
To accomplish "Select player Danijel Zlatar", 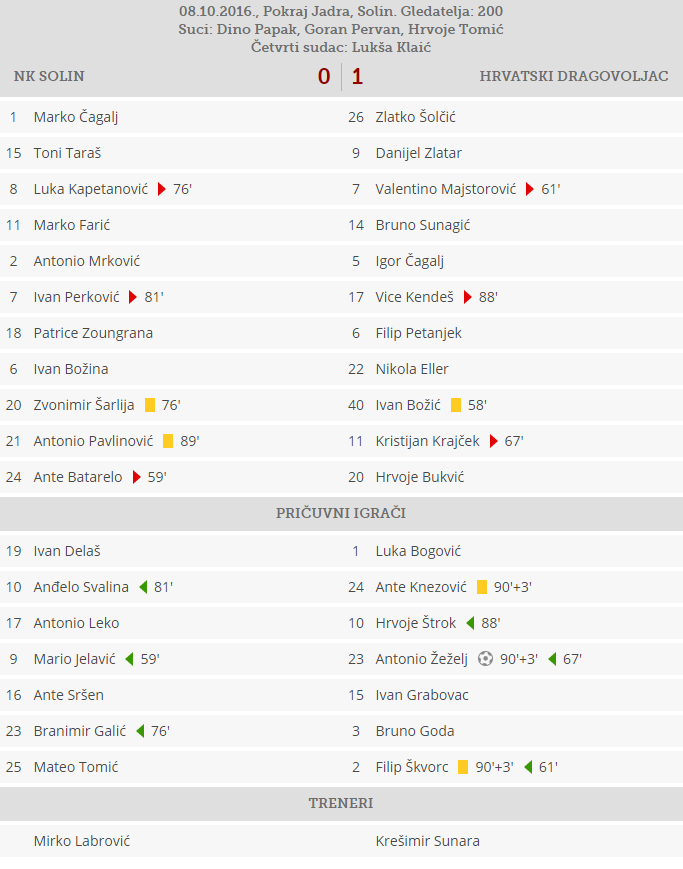I will click(418, 153).
